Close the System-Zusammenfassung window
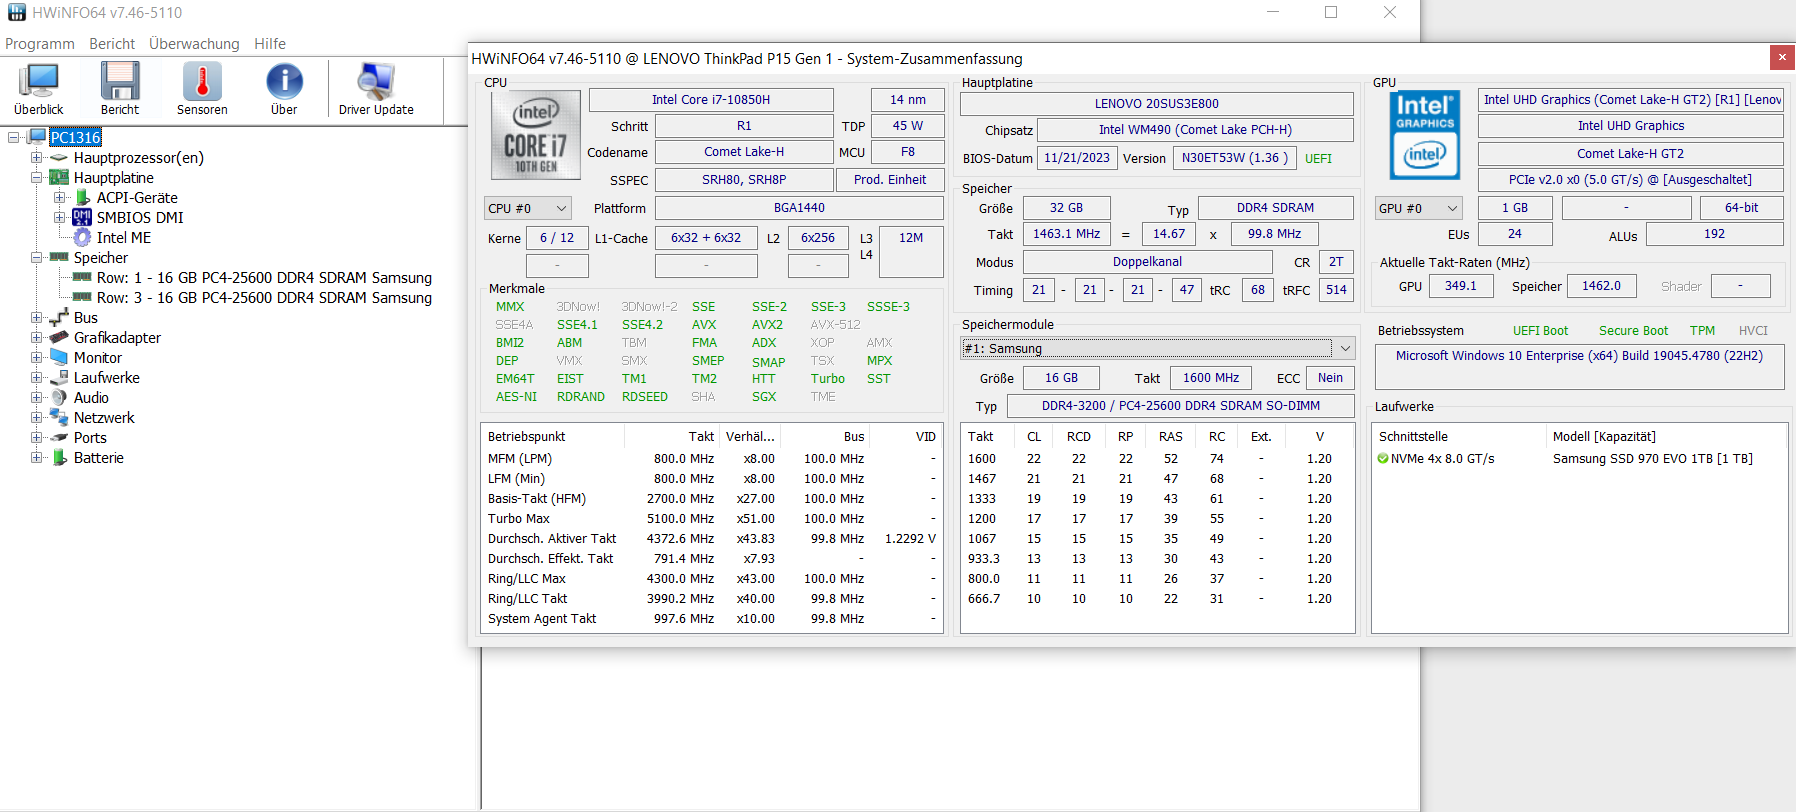Viewport: 1796px width, 812px height. coord(1782,58)
